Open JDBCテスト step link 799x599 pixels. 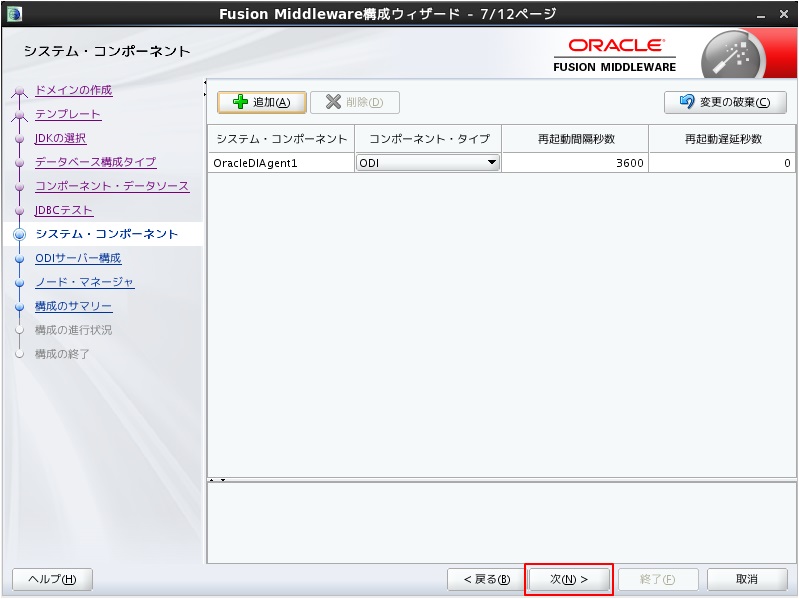pyautogui.click(x=64, y=210)
